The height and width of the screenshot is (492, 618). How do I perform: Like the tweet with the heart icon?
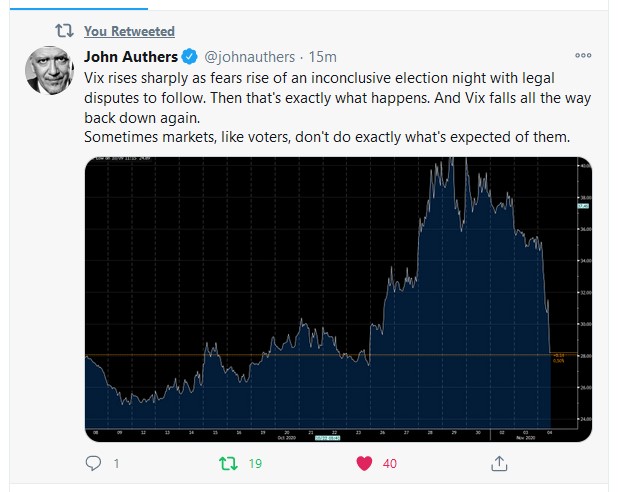[x=365, y=463]
